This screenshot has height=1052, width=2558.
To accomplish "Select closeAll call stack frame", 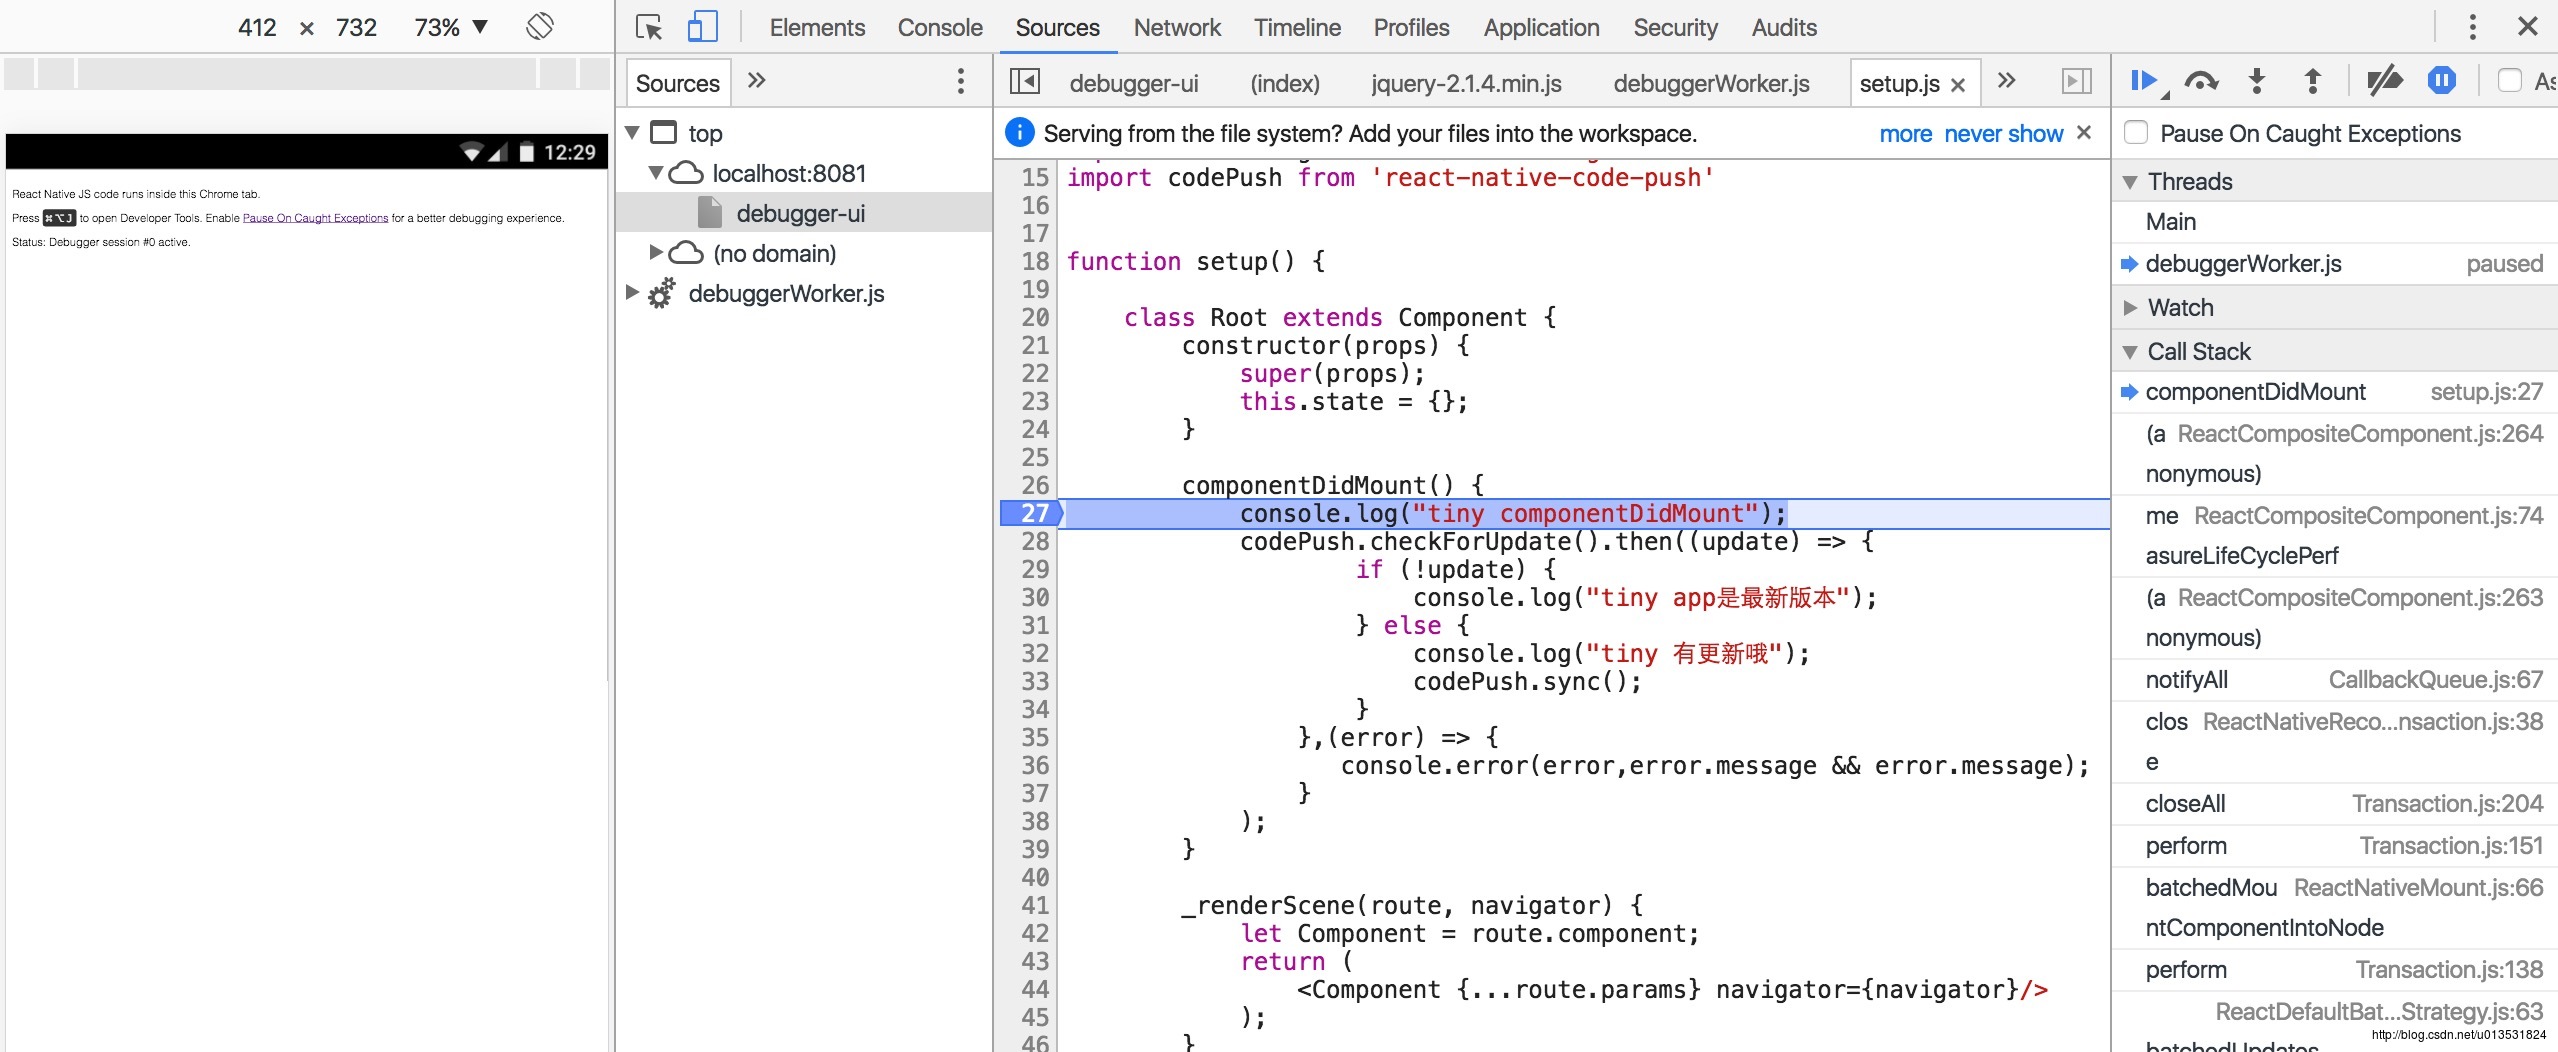I will click(x=2335, y=804).
